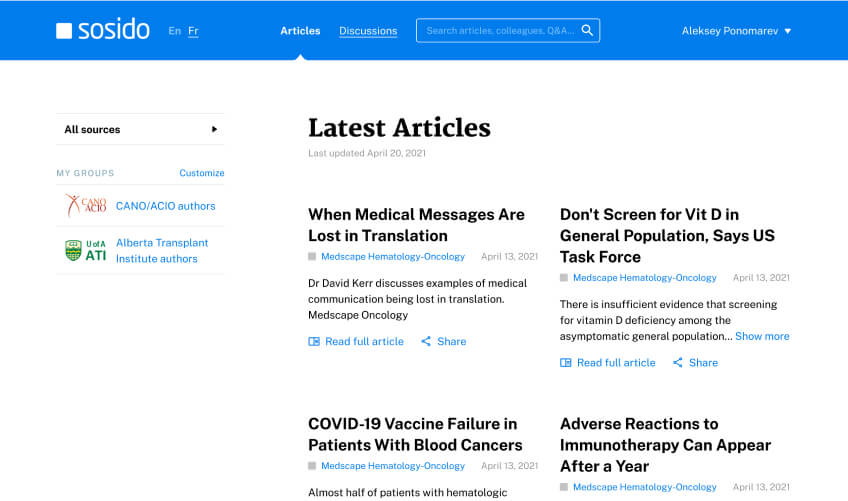
Task: Go to the Articles tab
Action: [x=300, y=31]
